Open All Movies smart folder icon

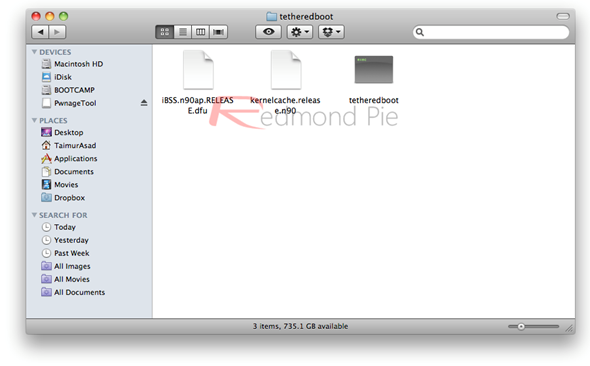pos(46,279)
